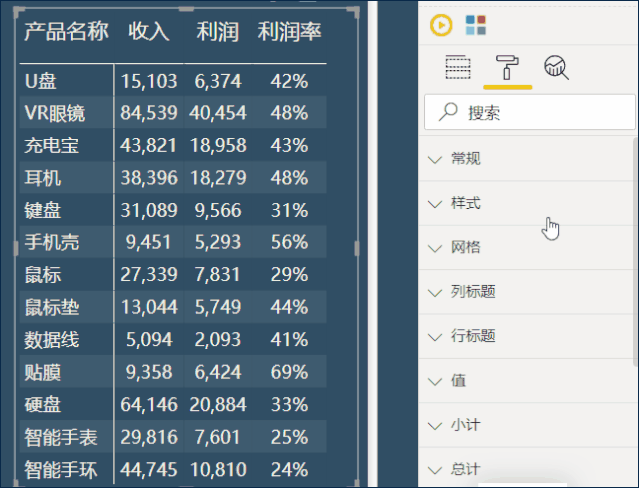Click the profit value 20,884

pos(218,404)
